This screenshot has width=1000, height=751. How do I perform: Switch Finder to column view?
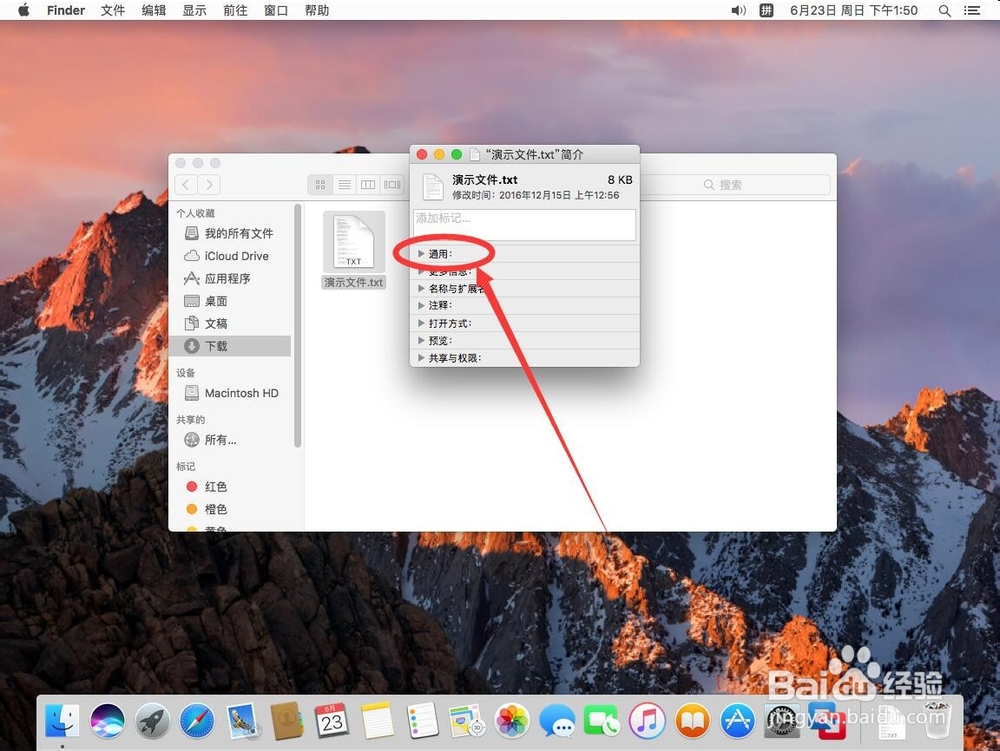(x=368, y=185)
